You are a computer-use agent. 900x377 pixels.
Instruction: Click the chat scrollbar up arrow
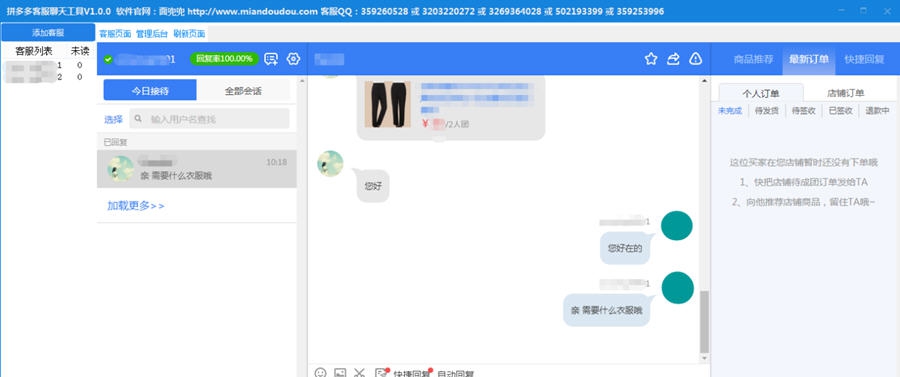pyautogui.click(x=705, y=82)
